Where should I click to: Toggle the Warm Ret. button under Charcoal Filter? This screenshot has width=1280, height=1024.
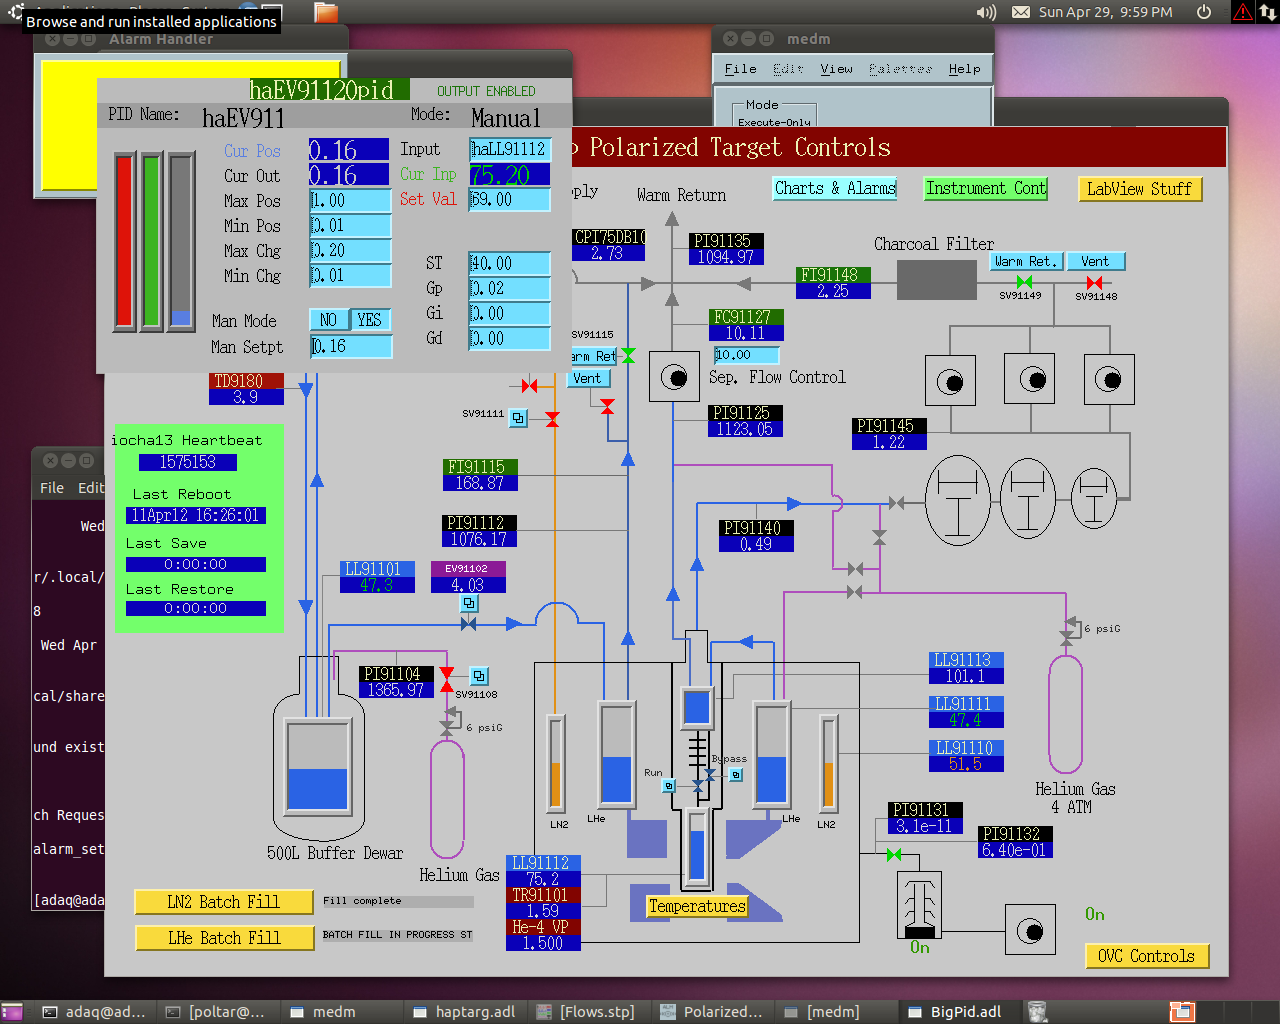(1026, 261)
